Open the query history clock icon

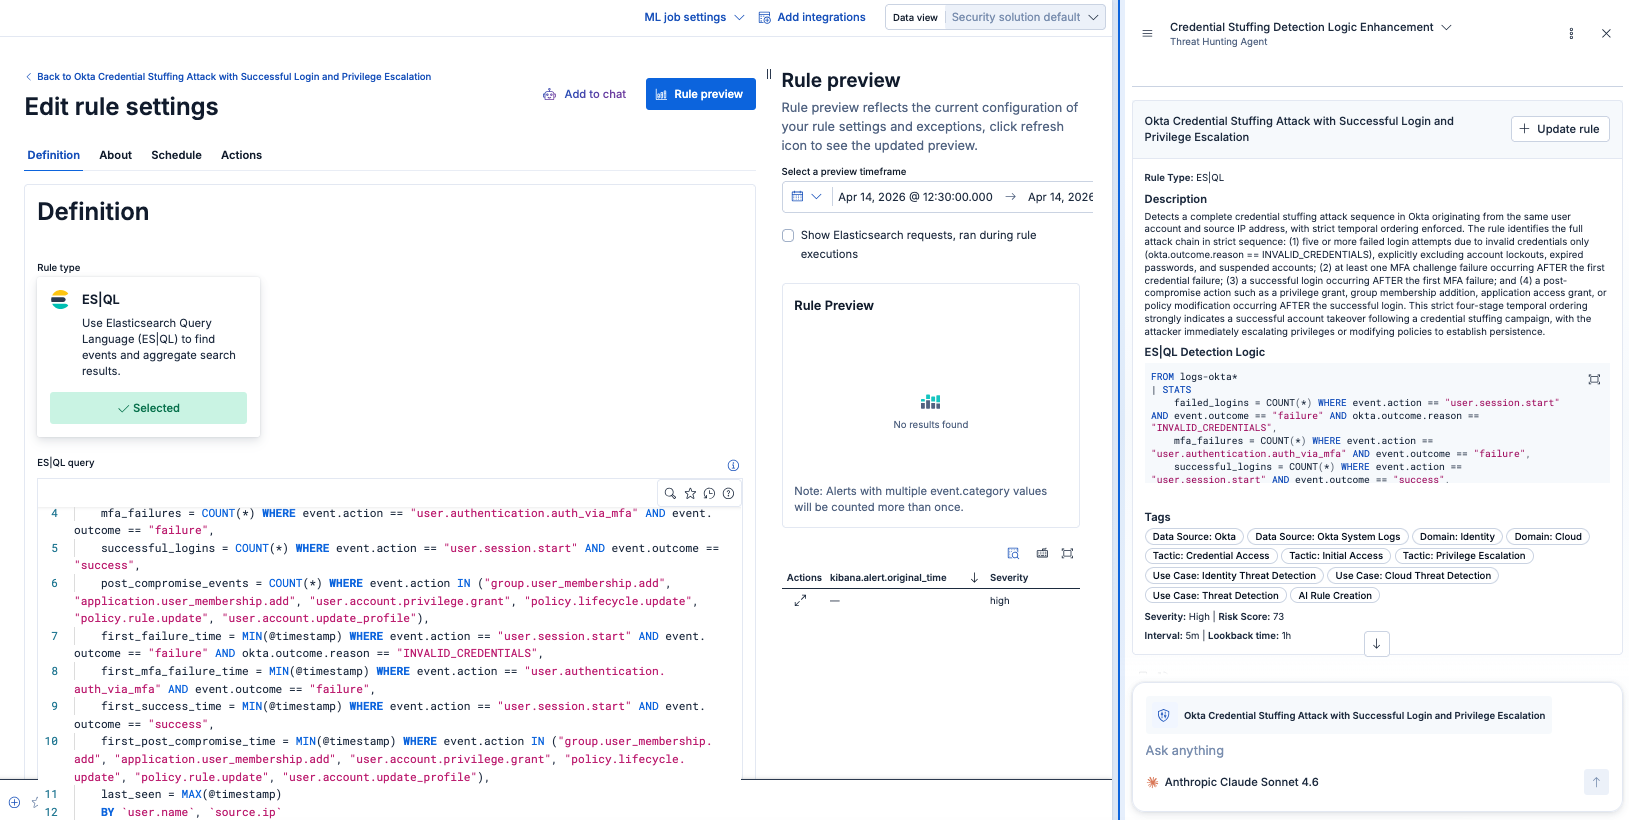coord(709,493)
